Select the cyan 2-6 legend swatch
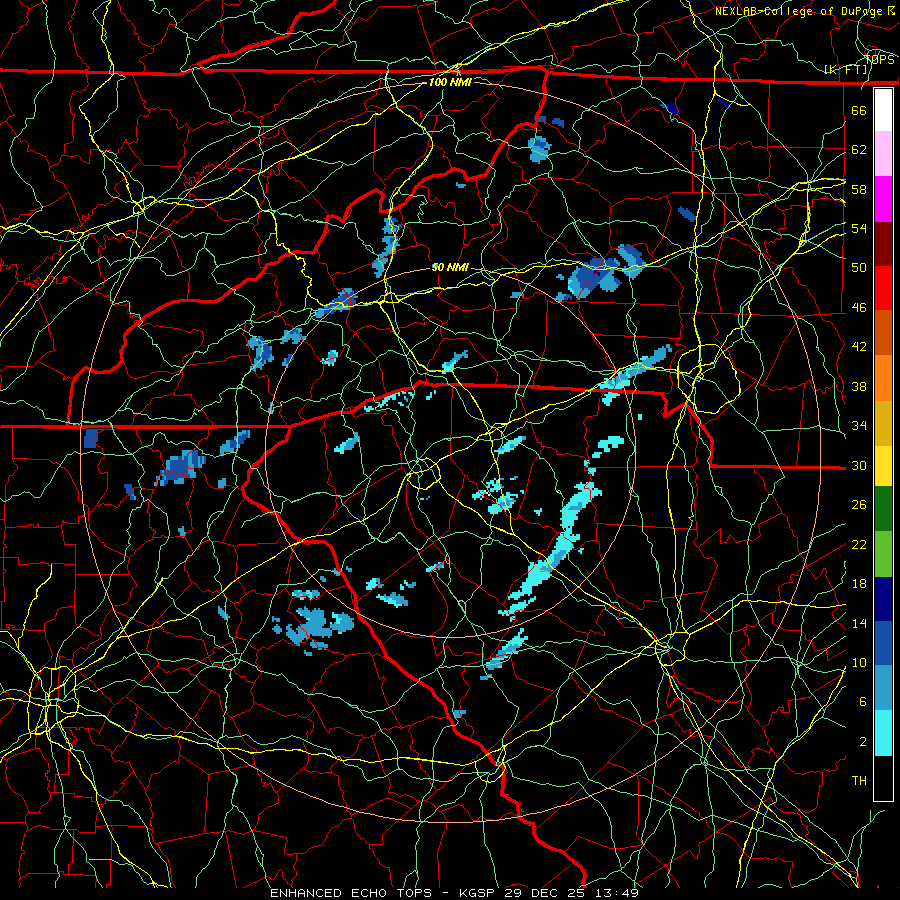Image resolution: width=900 pixels, height=900 pixels. point(883,733)
